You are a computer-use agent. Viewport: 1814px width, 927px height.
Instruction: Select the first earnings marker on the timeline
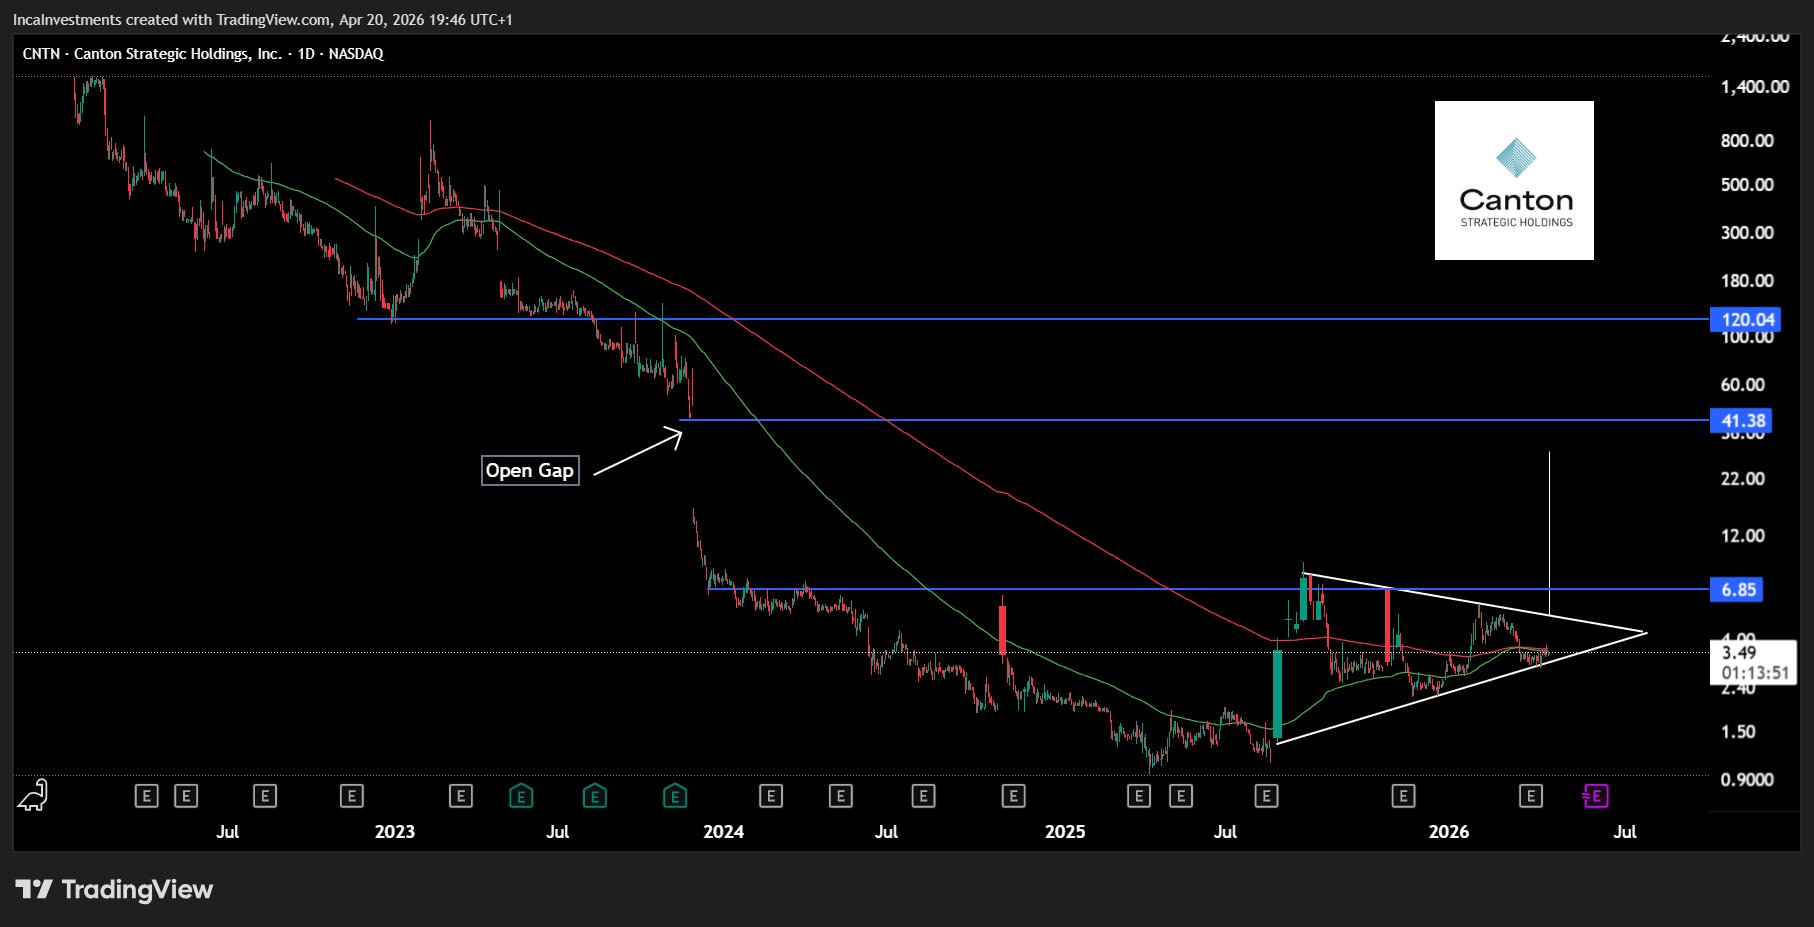(x=146, y=796)
